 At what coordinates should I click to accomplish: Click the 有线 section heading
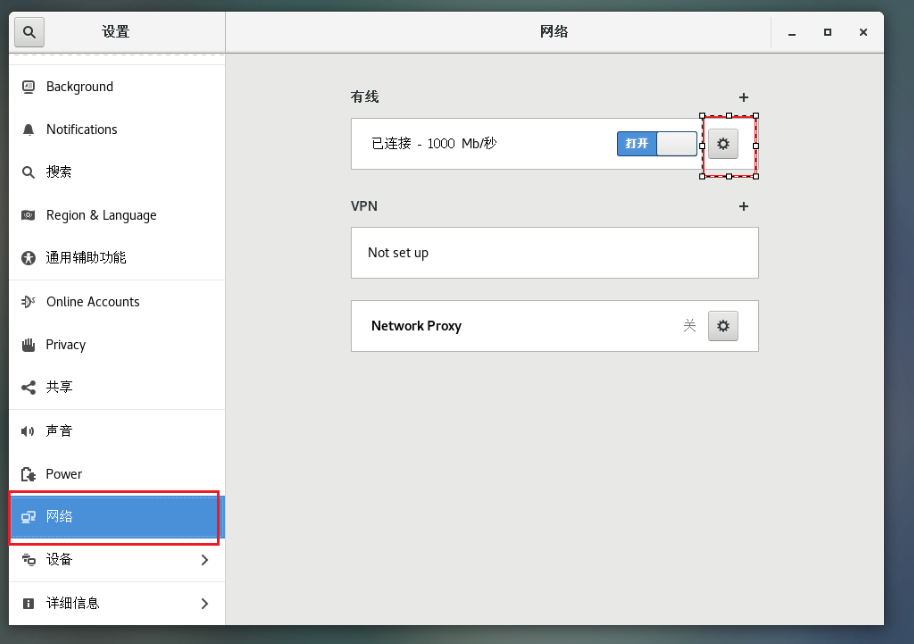click(x=365, y=97)
